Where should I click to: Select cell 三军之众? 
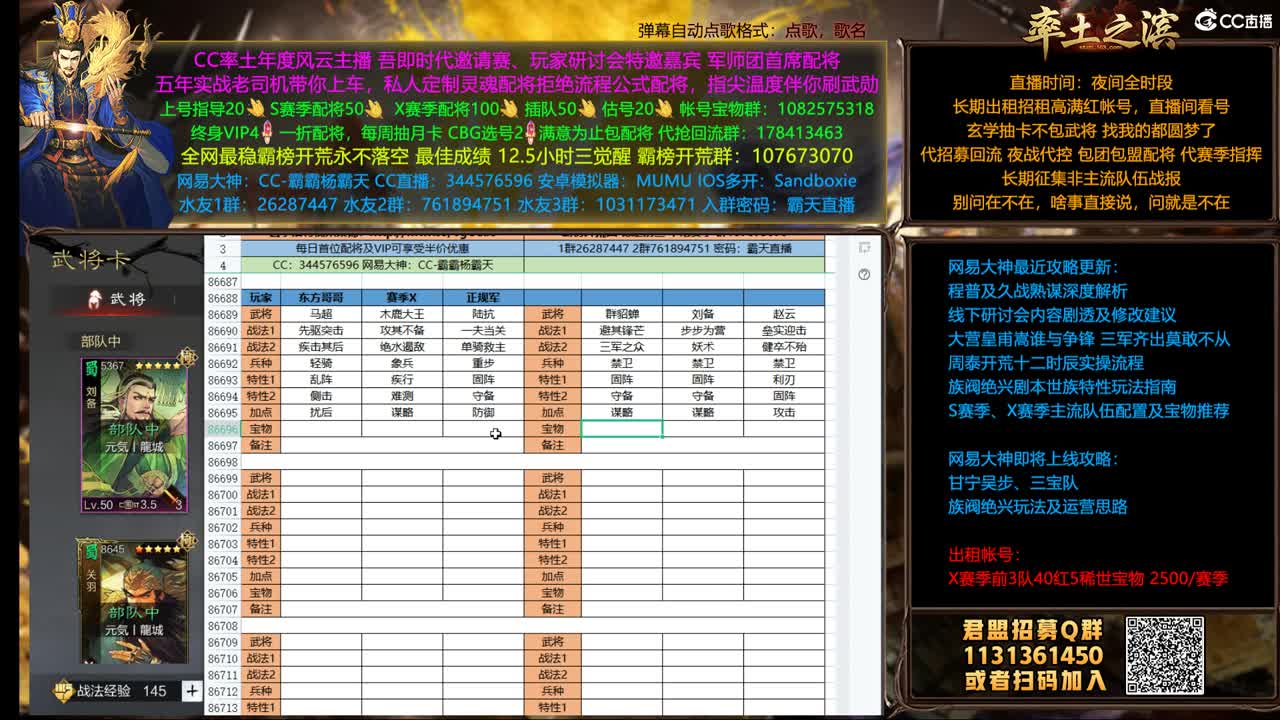click(x=621, y=347)
